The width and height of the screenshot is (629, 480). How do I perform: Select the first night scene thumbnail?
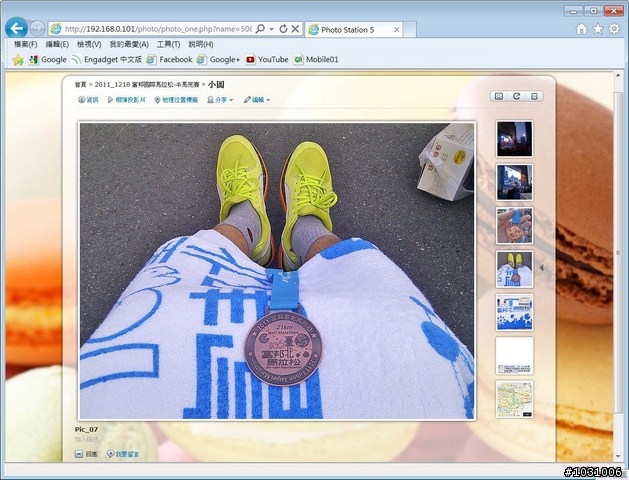point(514,139)
